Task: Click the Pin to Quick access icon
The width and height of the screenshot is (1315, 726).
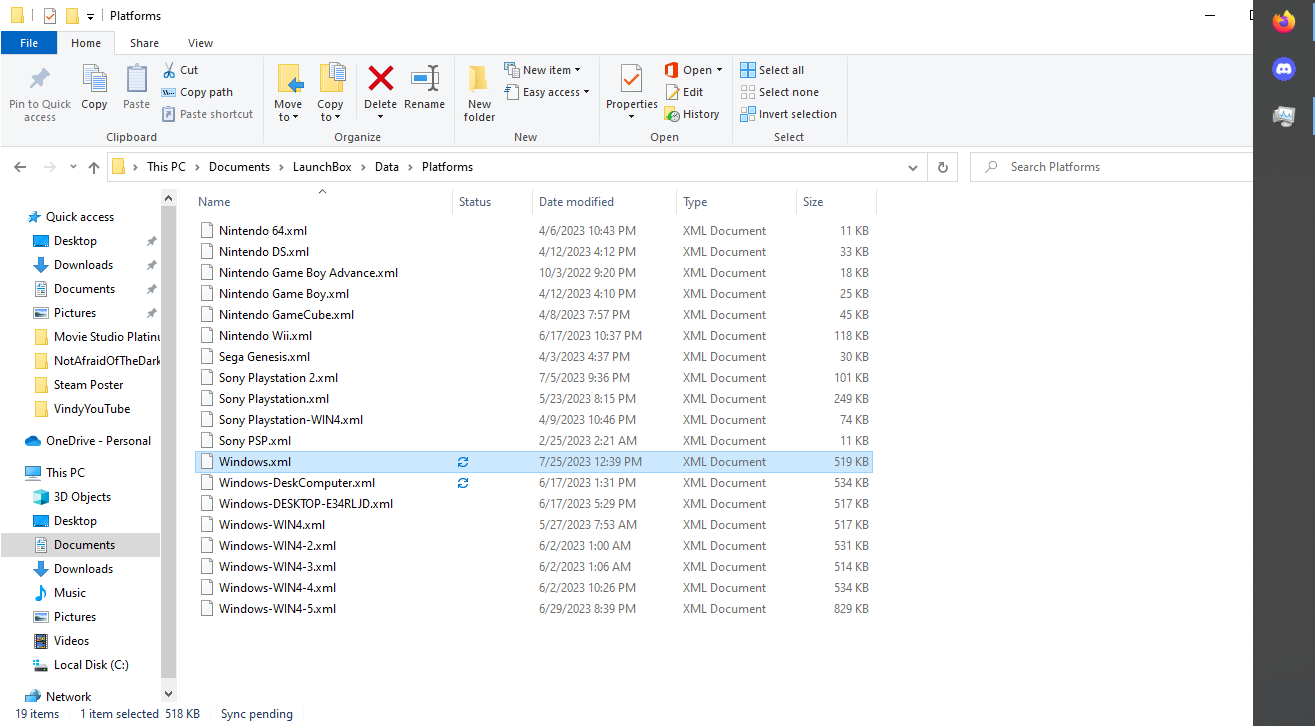Action: (x=40, y=79)
